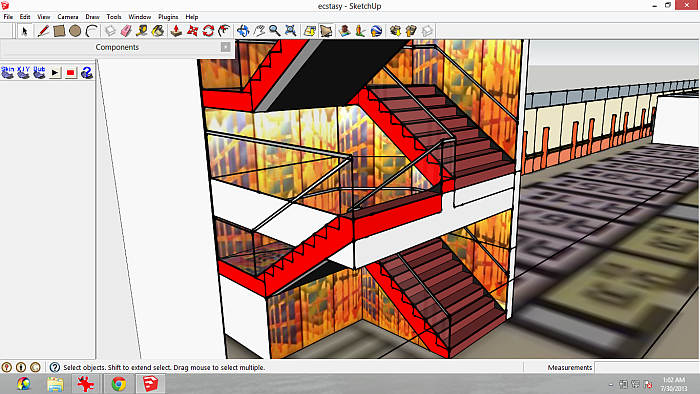Start the plugin play button

[55, 72]
